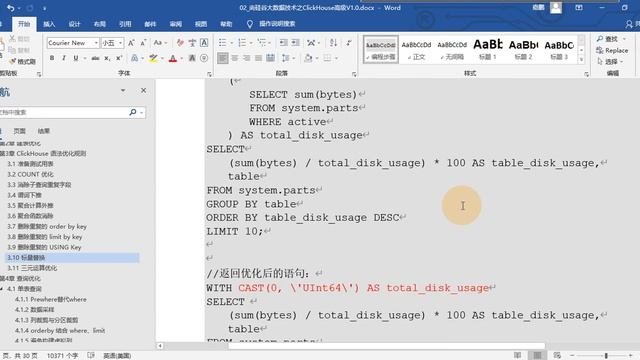Align paragraph to the left
The width and height of the screenshot is (640, 360).
click(x=222, y=58)
